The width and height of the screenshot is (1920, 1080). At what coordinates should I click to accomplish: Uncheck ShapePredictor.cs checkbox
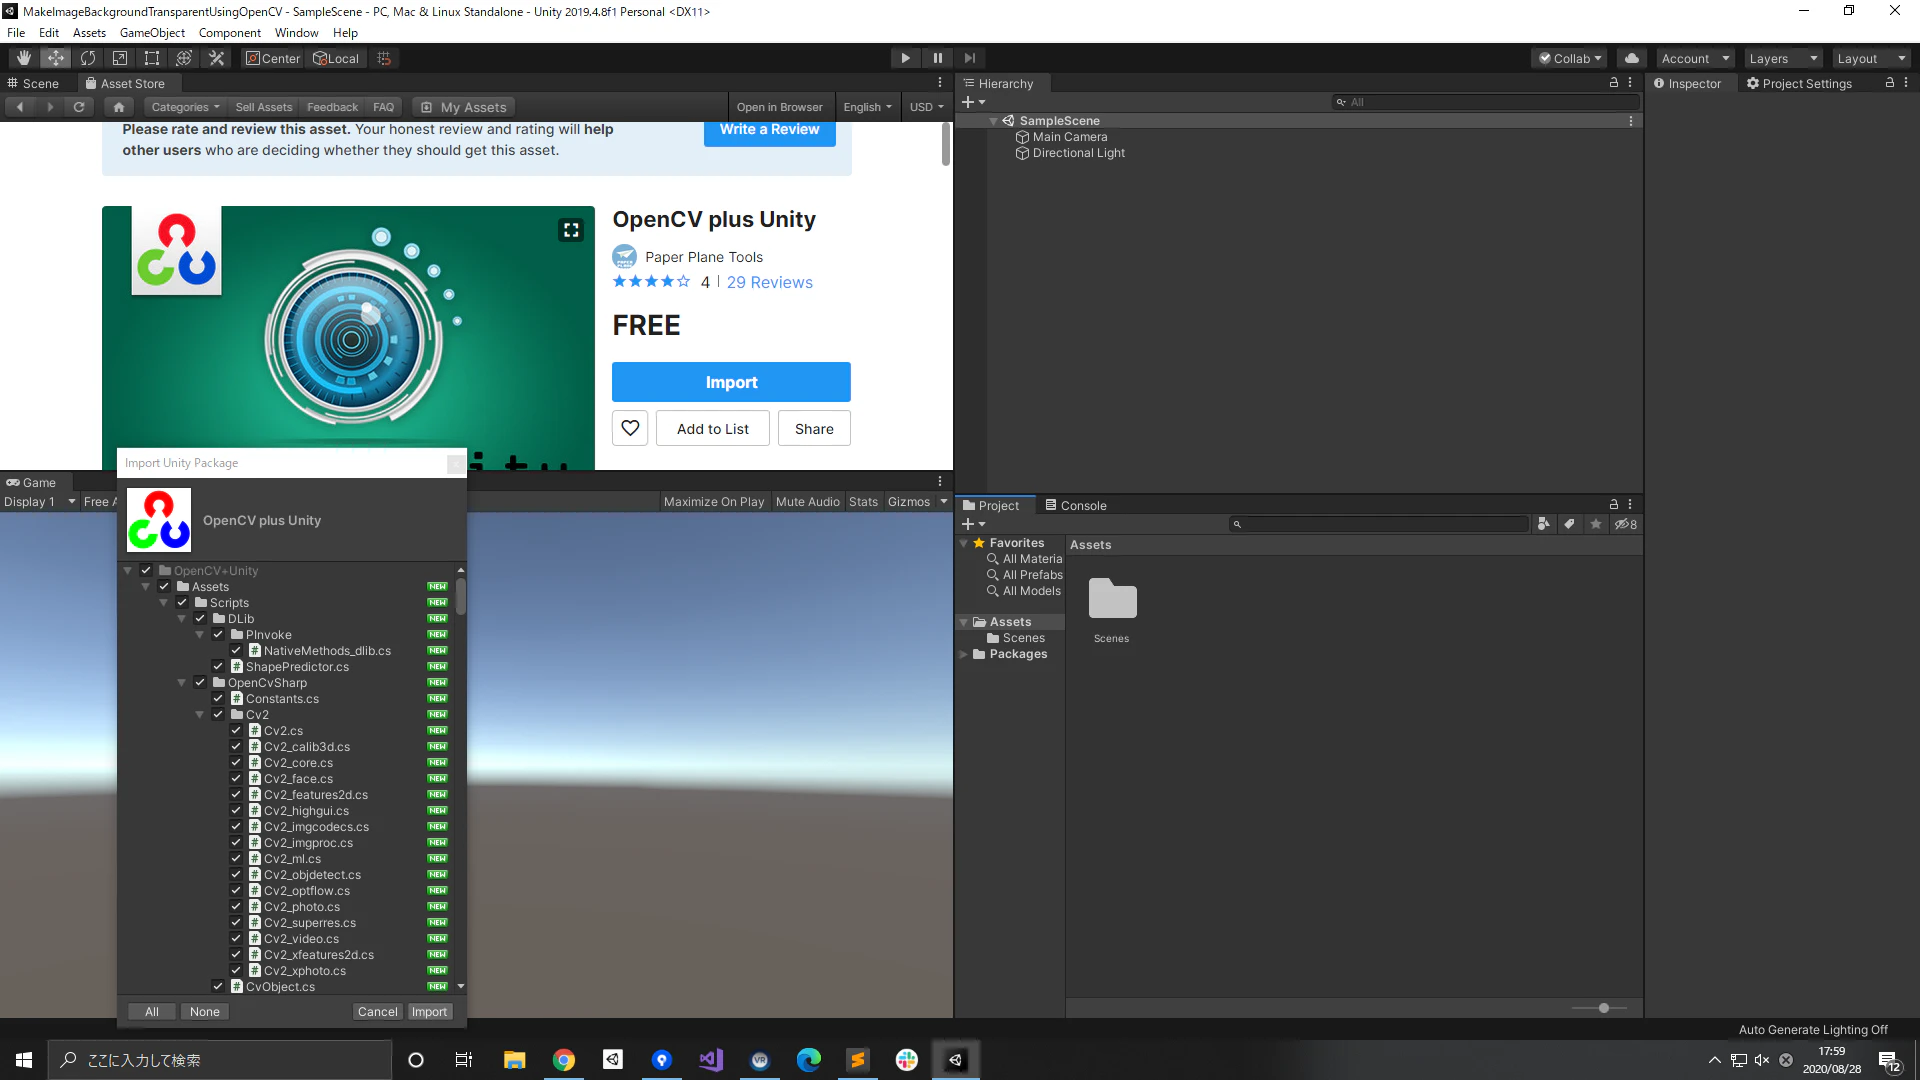pyautogui.click(x=218, y=667)
